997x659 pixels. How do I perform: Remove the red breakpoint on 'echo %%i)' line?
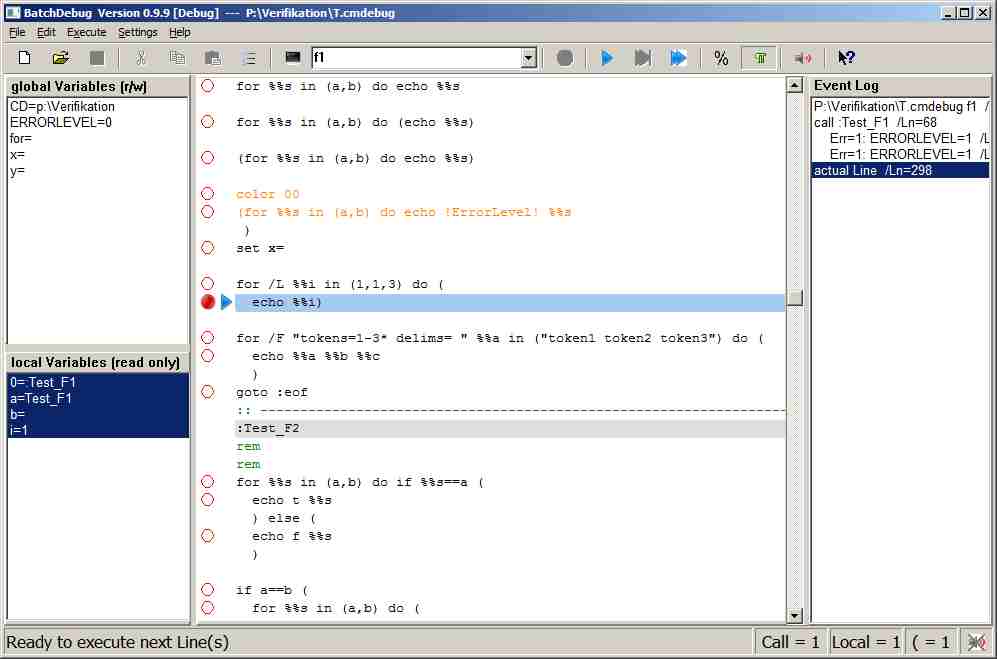pos(208,302)
